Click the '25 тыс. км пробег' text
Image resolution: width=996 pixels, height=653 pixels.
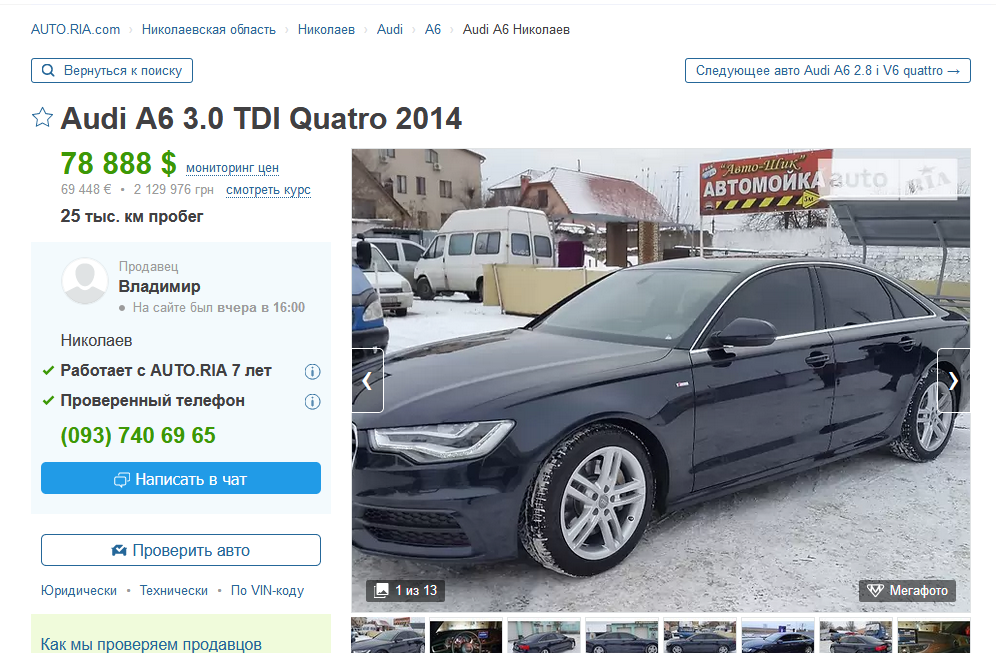coord(131,217)
